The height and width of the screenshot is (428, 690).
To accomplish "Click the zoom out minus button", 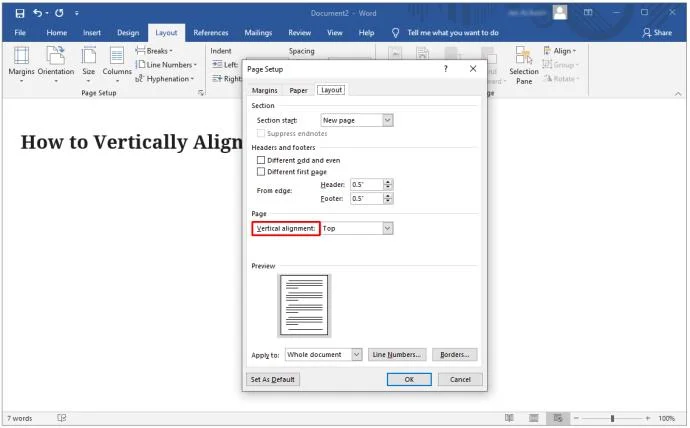I will 576,418.
